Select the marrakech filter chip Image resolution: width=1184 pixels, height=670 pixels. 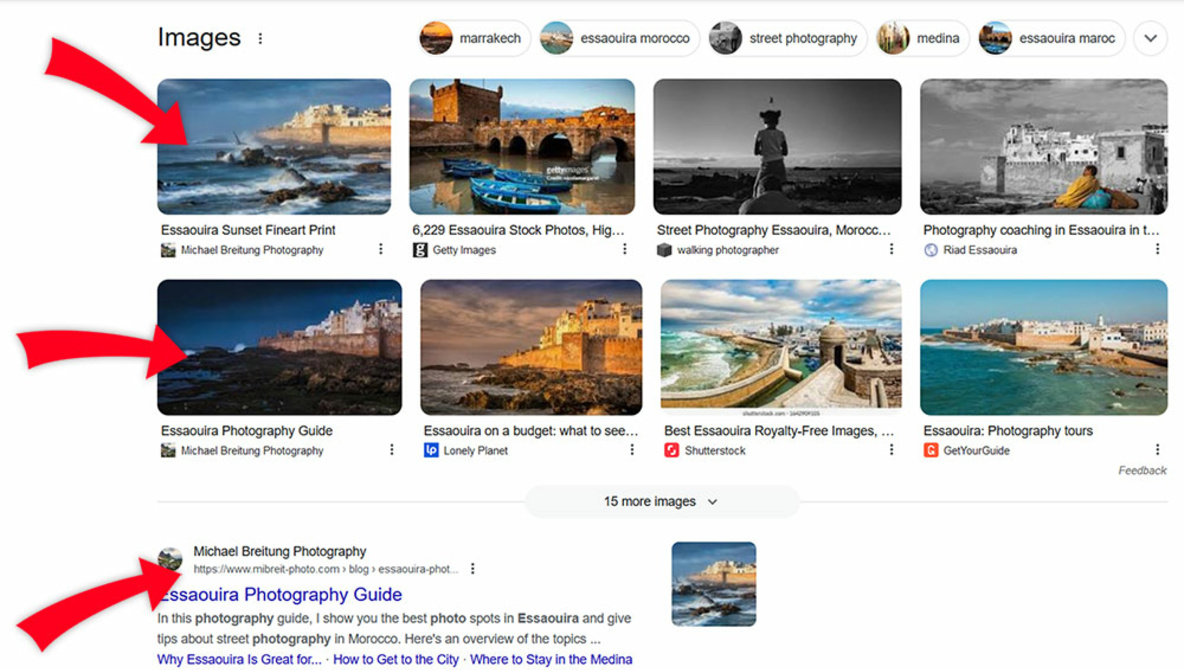(474, 39)
